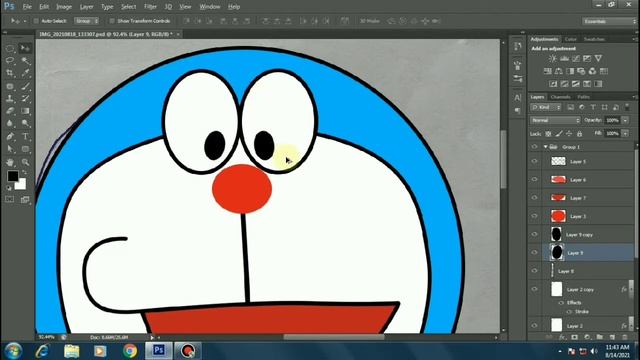Lock all on selected layer

(x=579, y=133)
